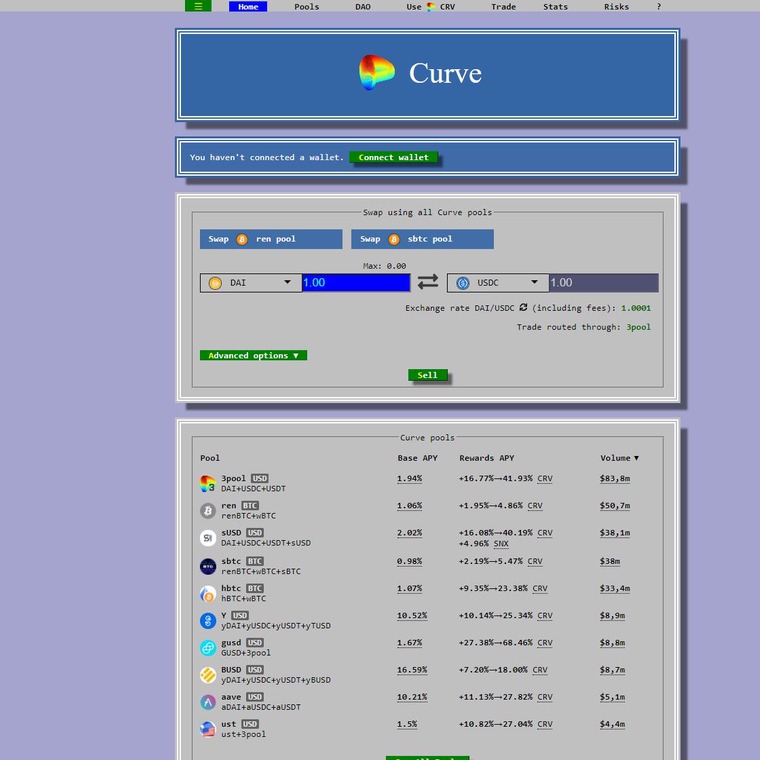The width and height of the screenshot is (760, 760).
Task: Click the sUSD pool icon
Action: point(208,538)
